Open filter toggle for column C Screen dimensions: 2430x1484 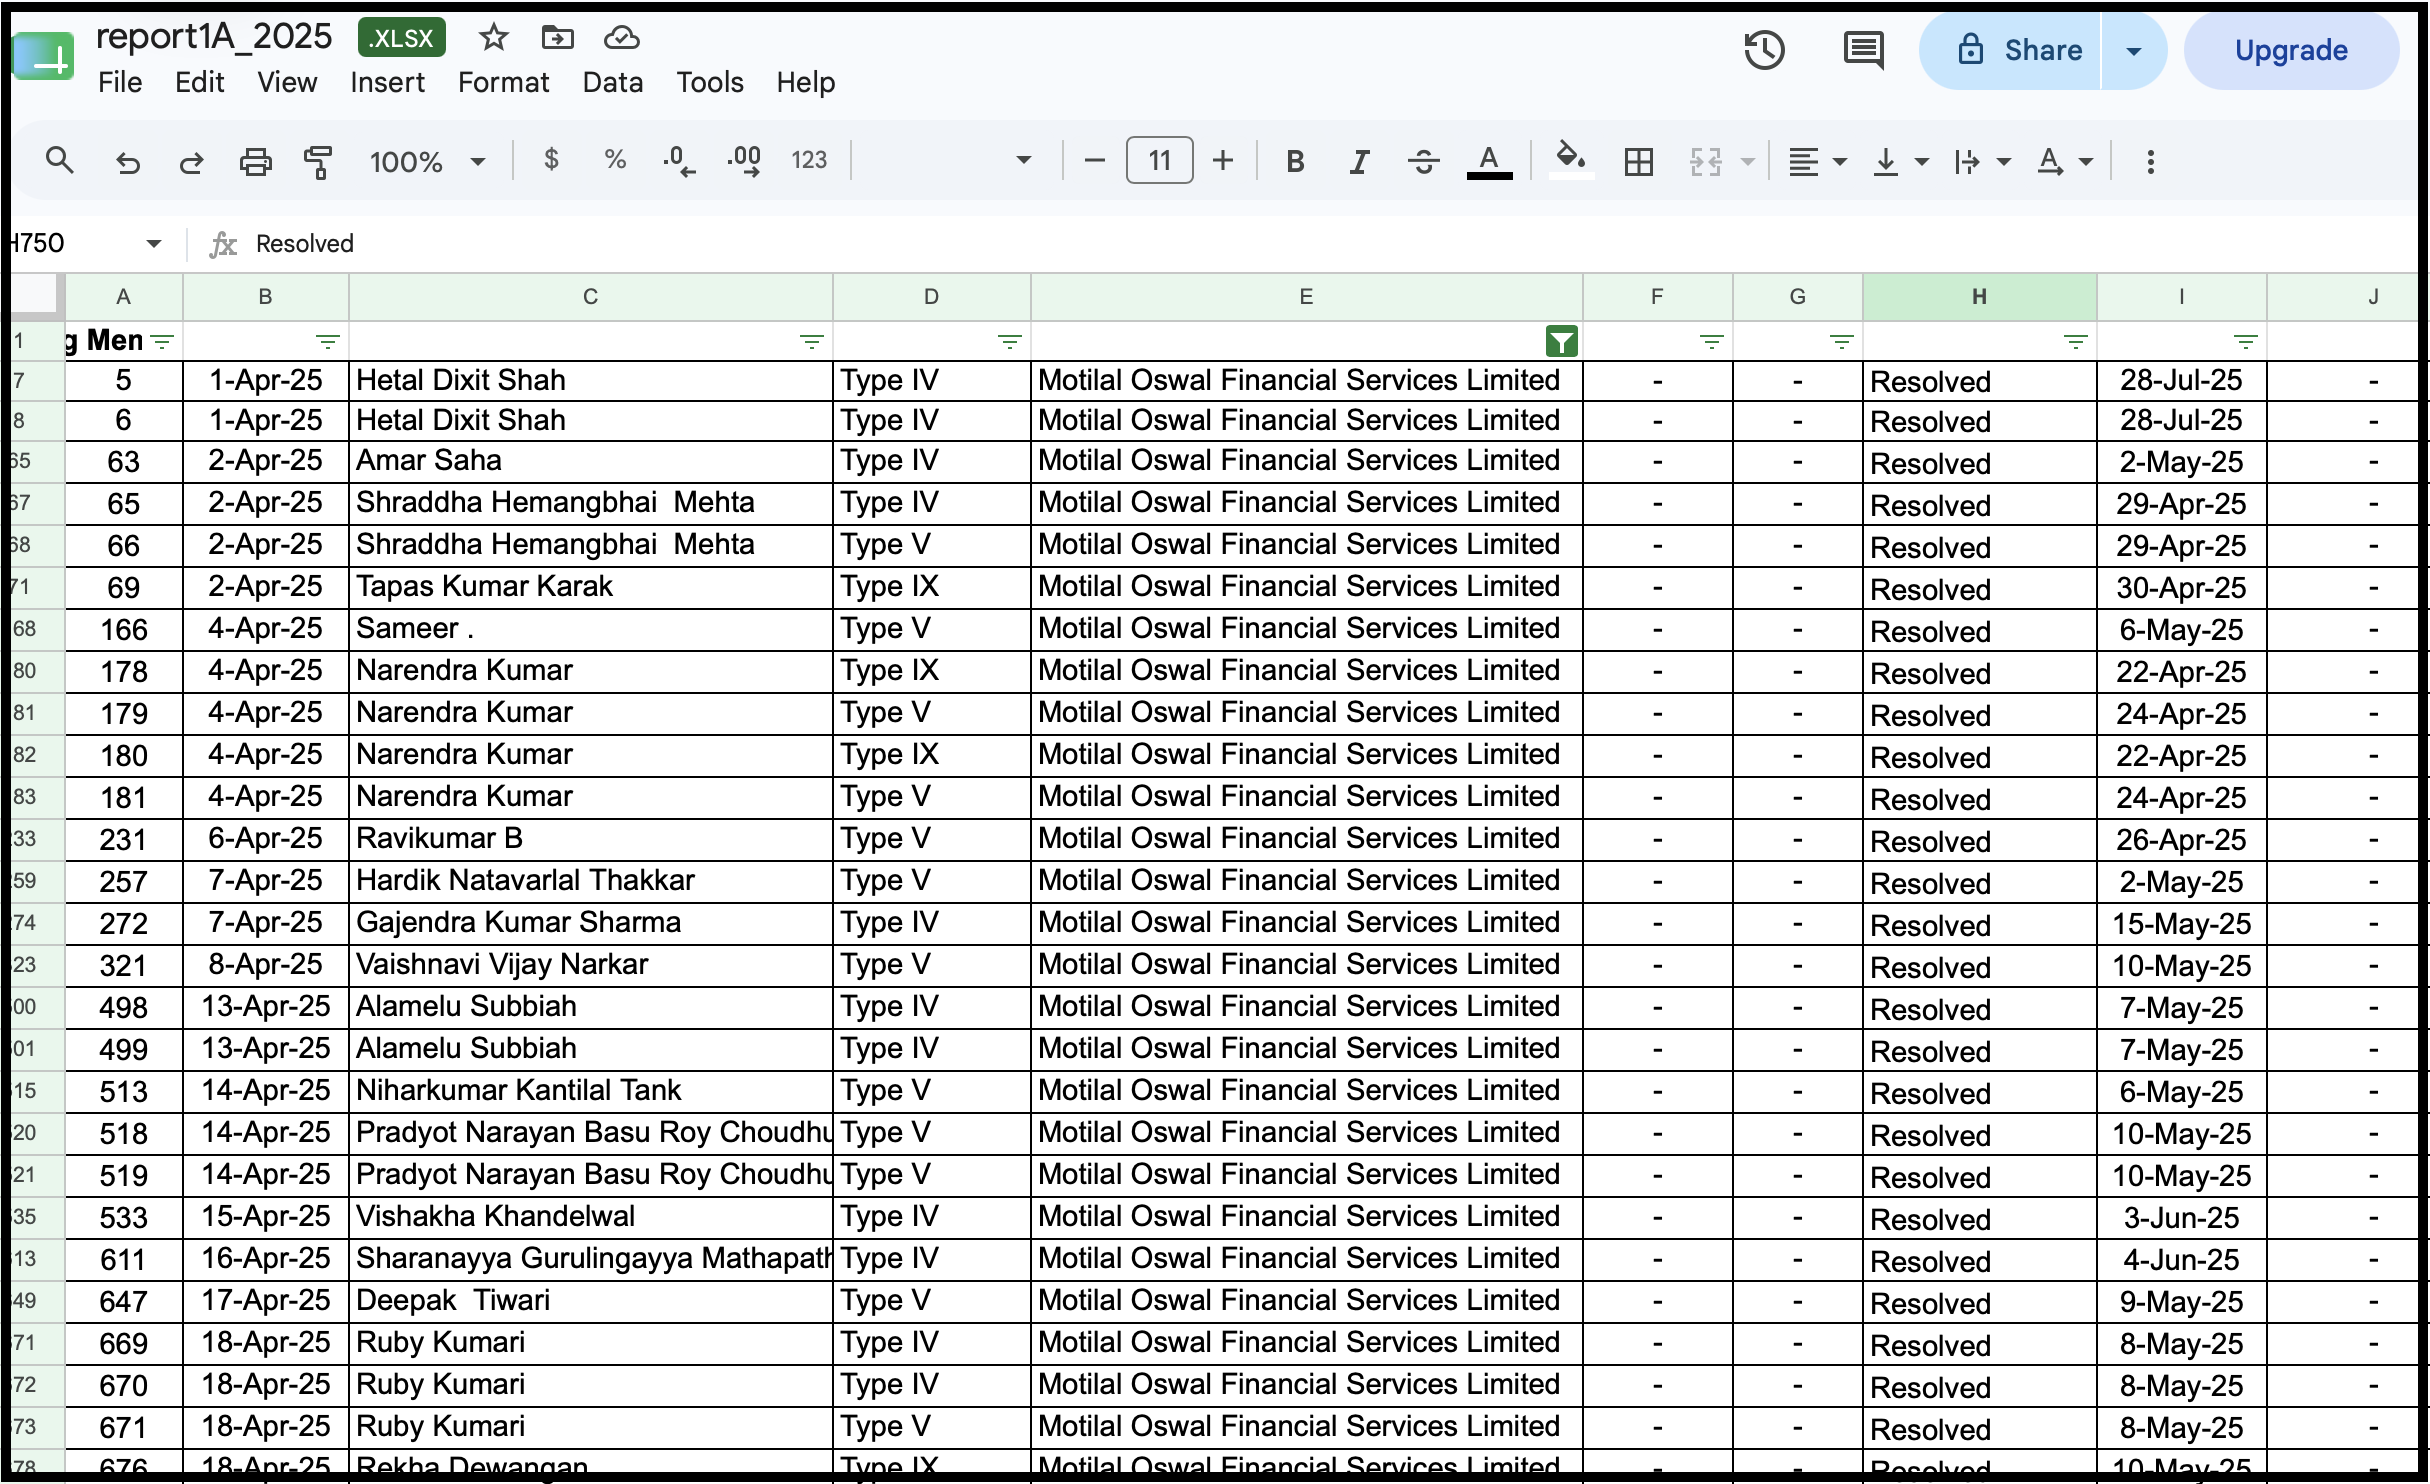811,342
